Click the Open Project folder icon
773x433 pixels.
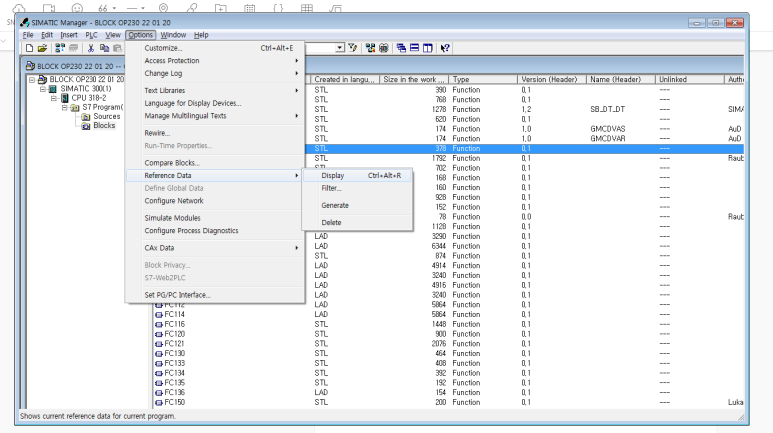coord(42,48)
